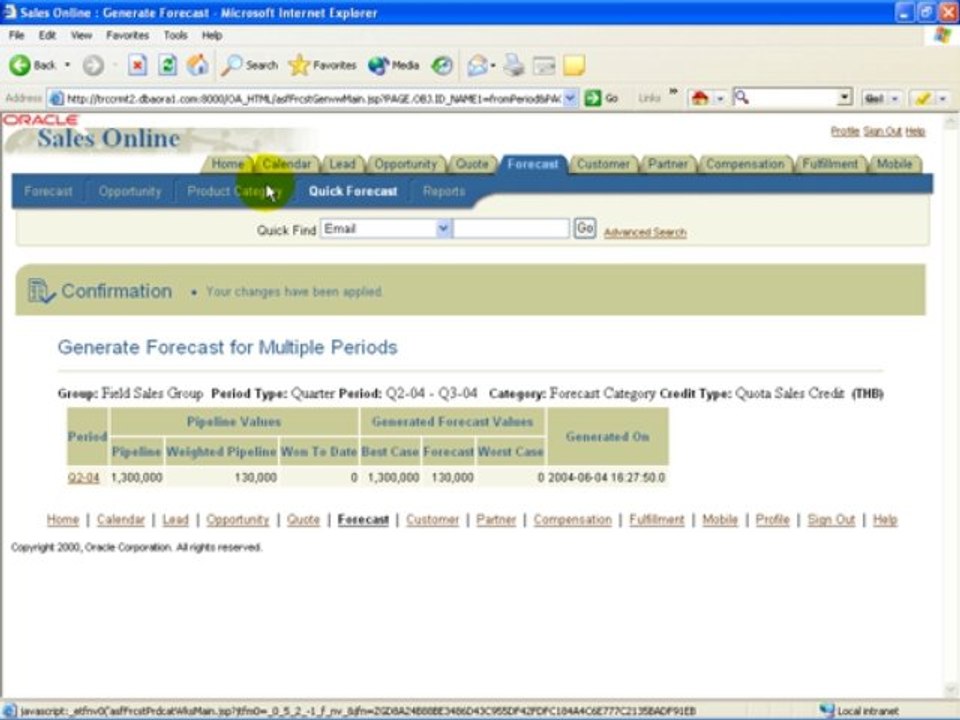The width and height of the screenshot is (960, 720).
Task: Expand the address bar URL dropdown
Action: click(570, 98)
